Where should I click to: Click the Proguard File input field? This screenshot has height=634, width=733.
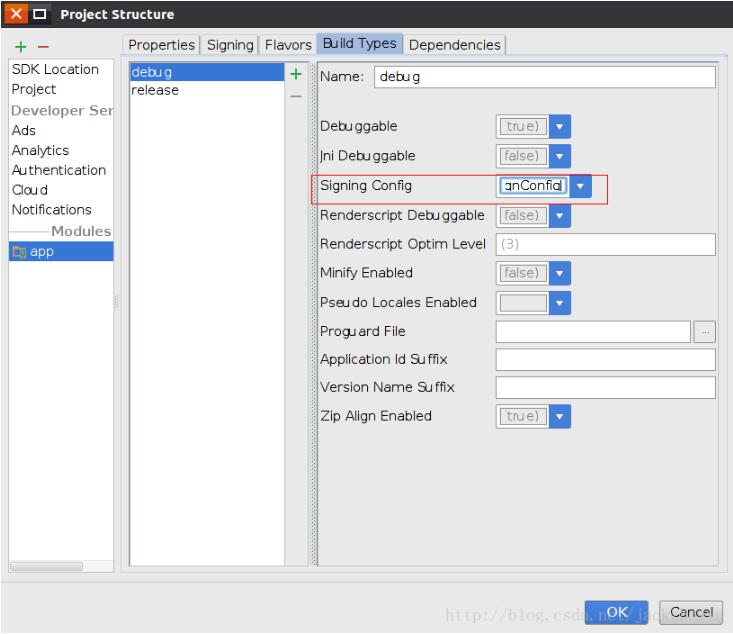coord(593,332)
